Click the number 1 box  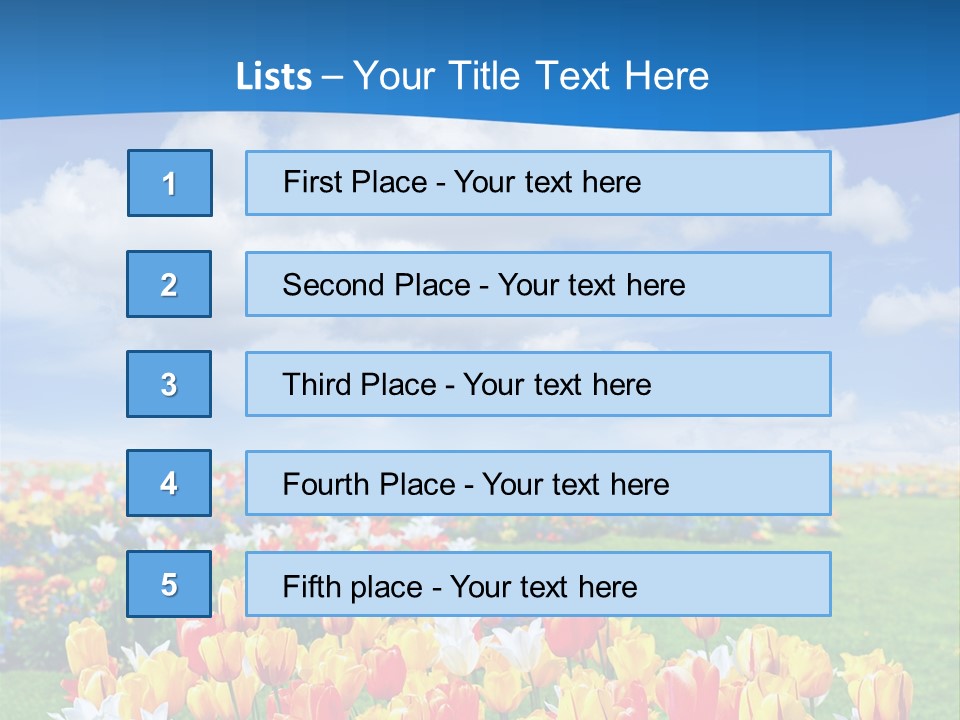click(x=170, y=183)
